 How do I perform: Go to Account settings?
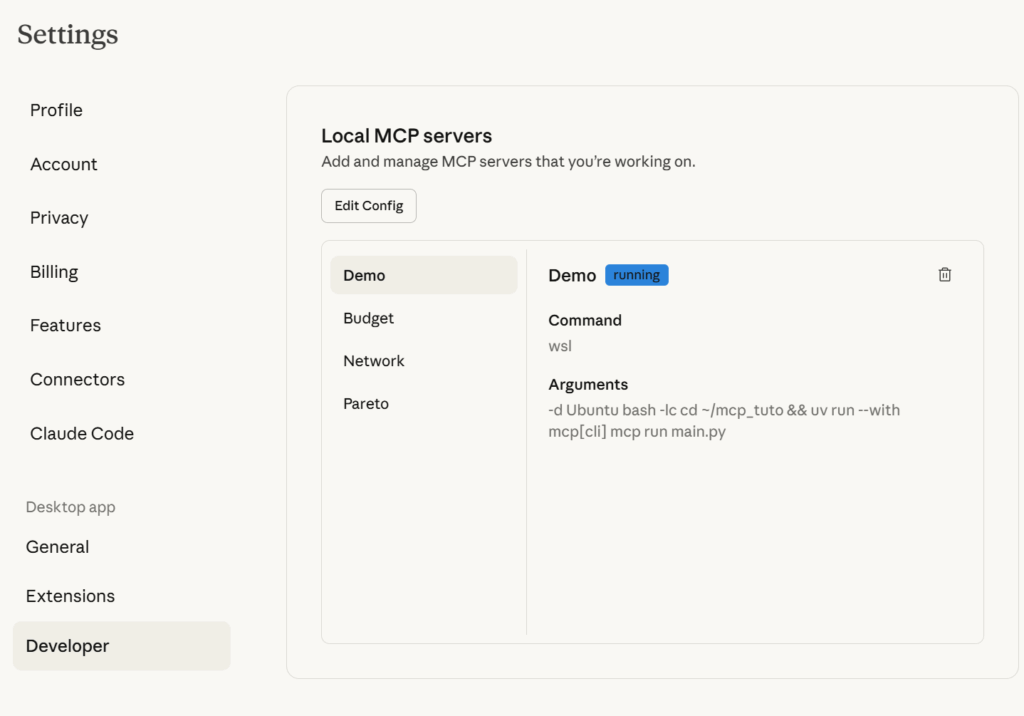pyautogui.click(x=64, y=164)
